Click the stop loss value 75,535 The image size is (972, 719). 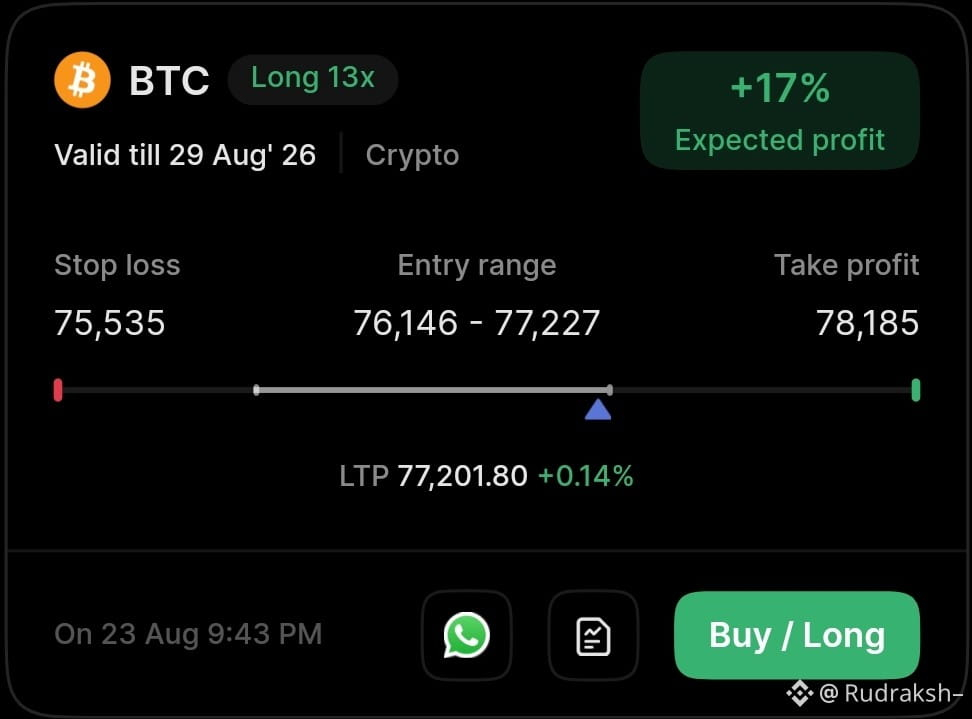point(110,323)
